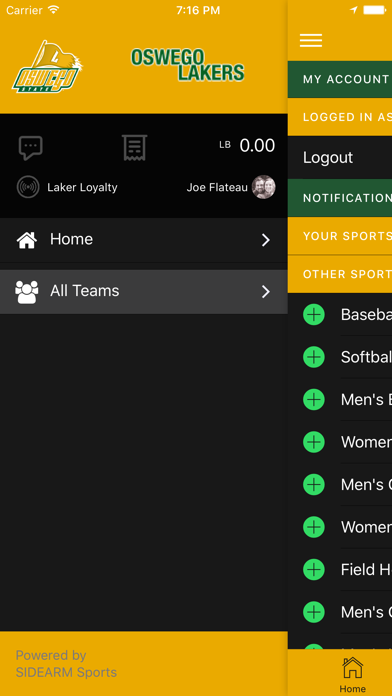Add Field Hockey with the green plus
Image resolution: width=392 pixels, height=696 pixels.
pyautogui.click(x=314, y=569)
